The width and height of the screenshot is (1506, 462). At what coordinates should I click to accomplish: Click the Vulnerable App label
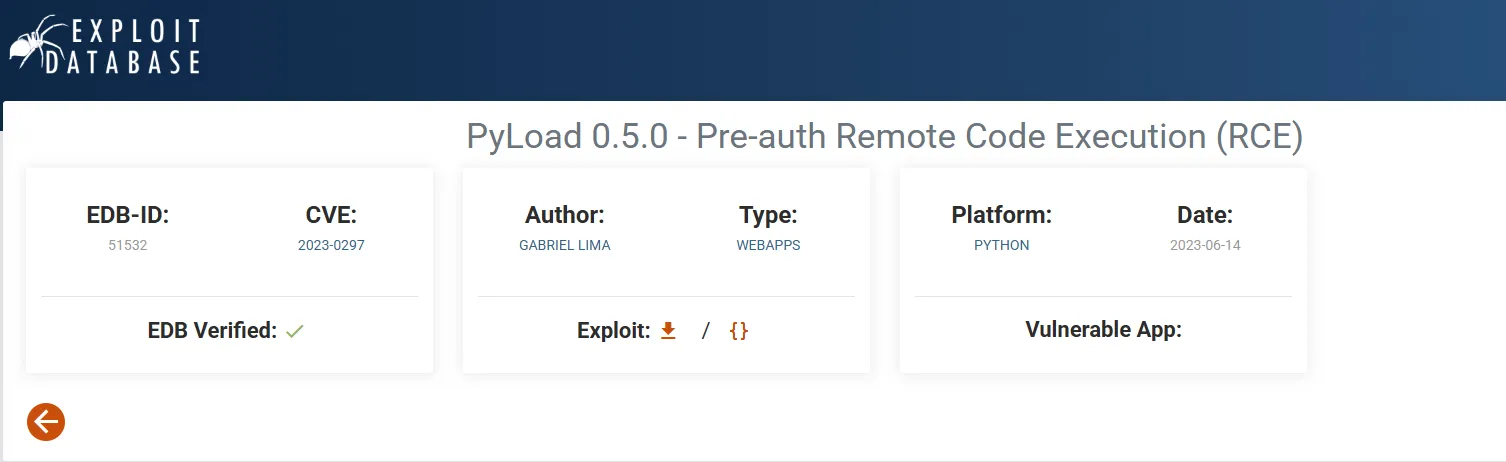point(1104,330)
